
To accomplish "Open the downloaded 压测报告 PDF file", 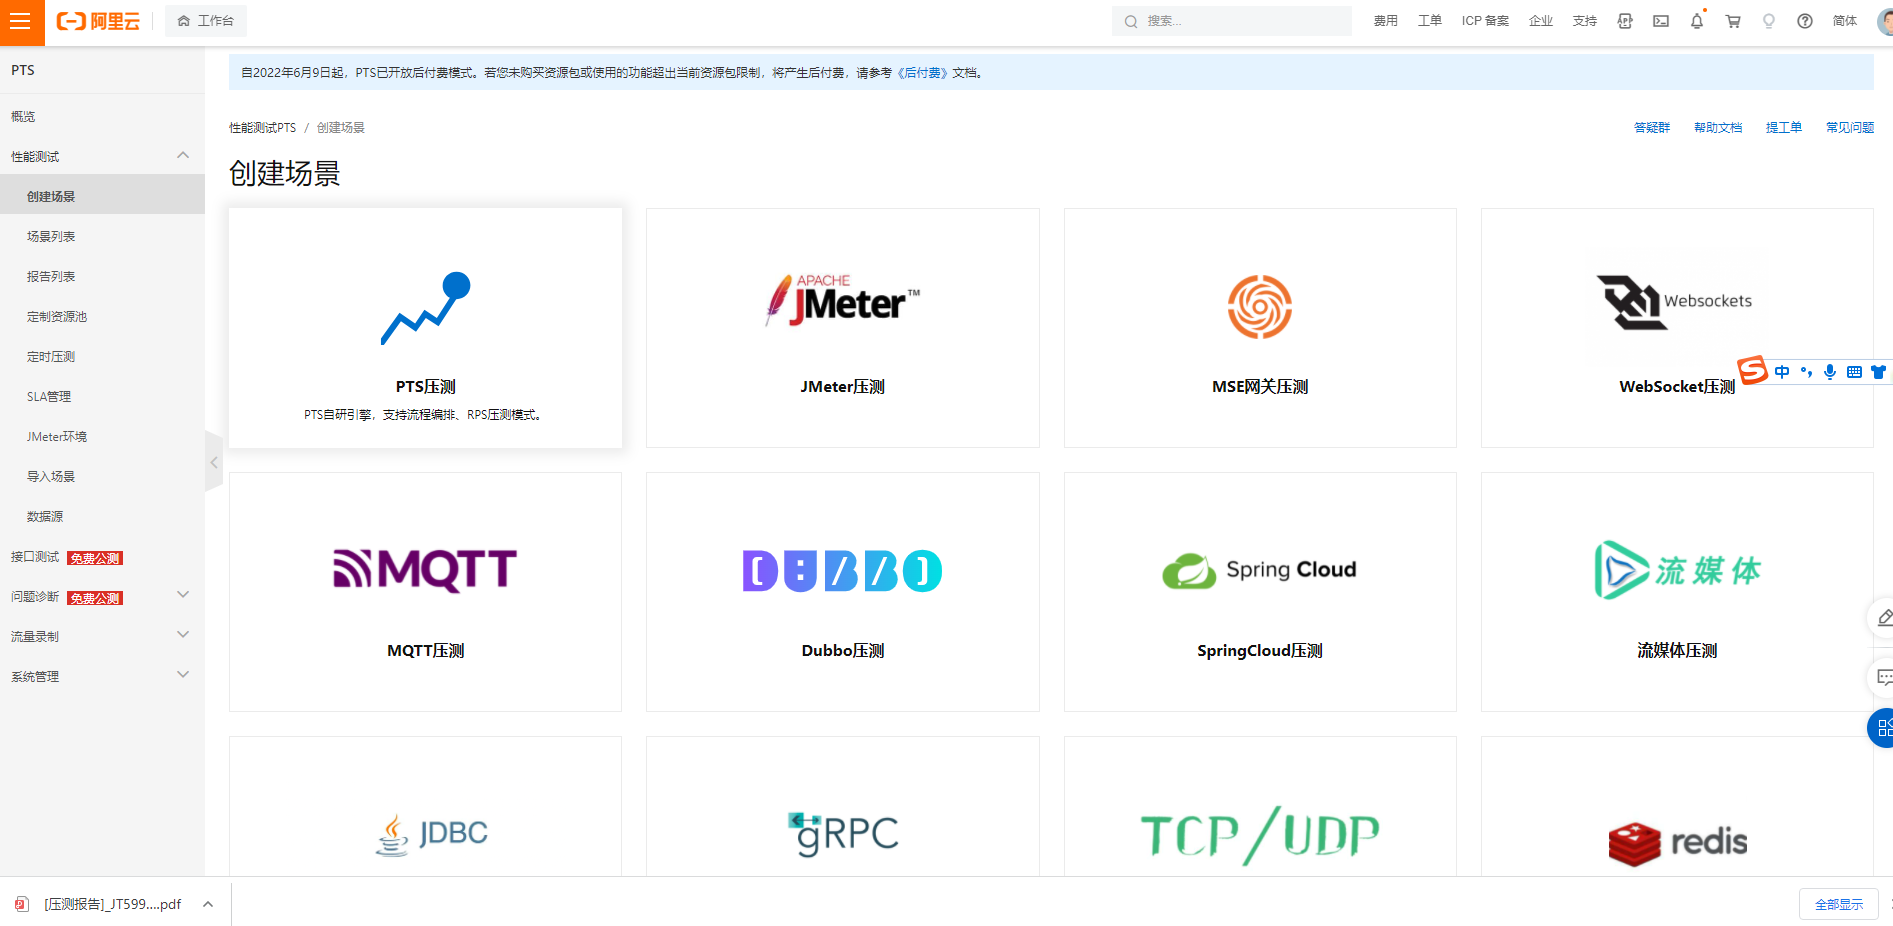I will 112,904.
